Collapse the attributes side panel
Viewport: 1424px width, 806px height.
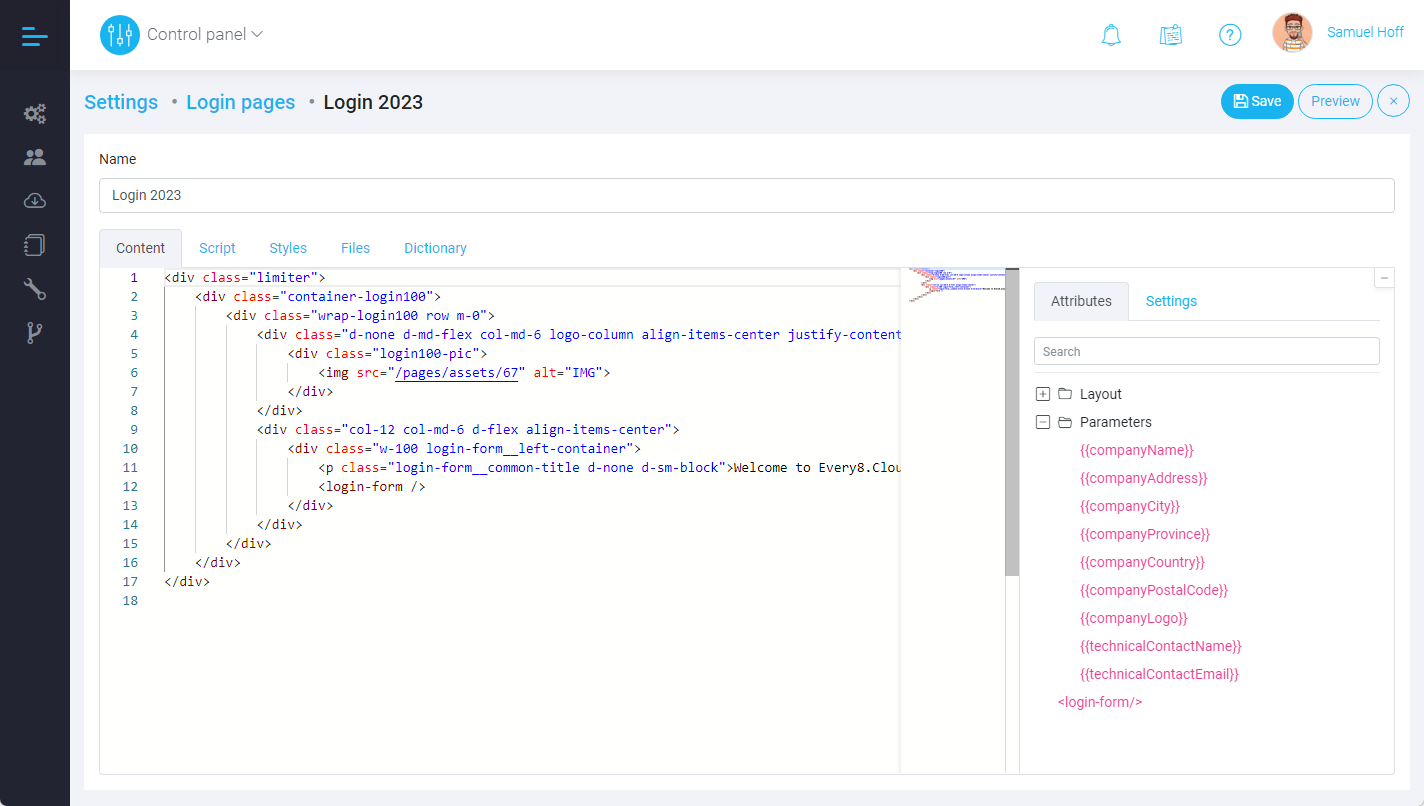click(x=1384, y=278)
